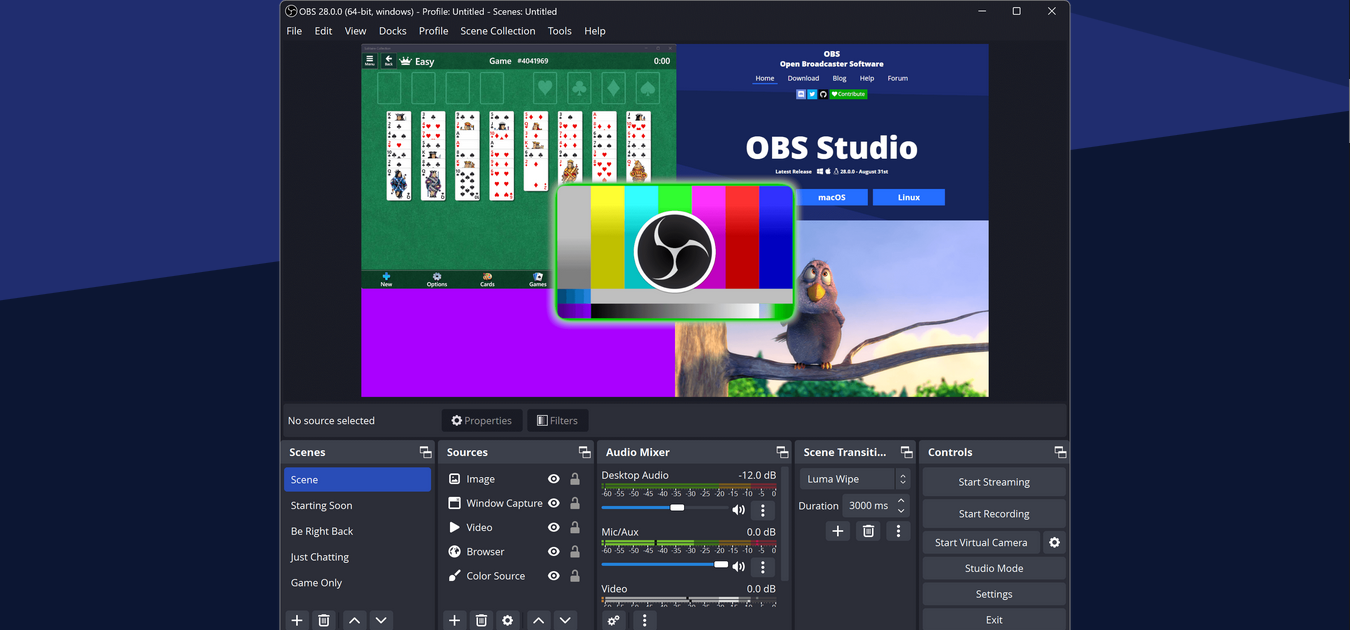Add a new source with the plus button
The height and width of the screenshot is (630, 1350).
click(x=455, y=620)
